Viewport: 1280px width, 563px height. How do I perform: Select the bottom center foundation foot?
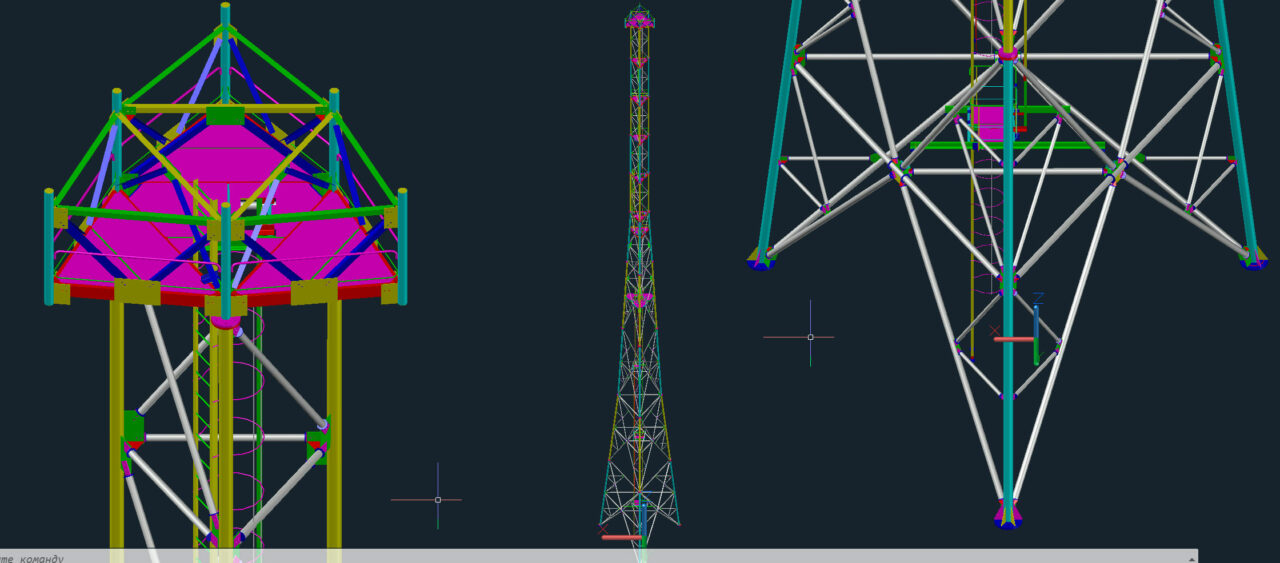[x=1008, y=516]
